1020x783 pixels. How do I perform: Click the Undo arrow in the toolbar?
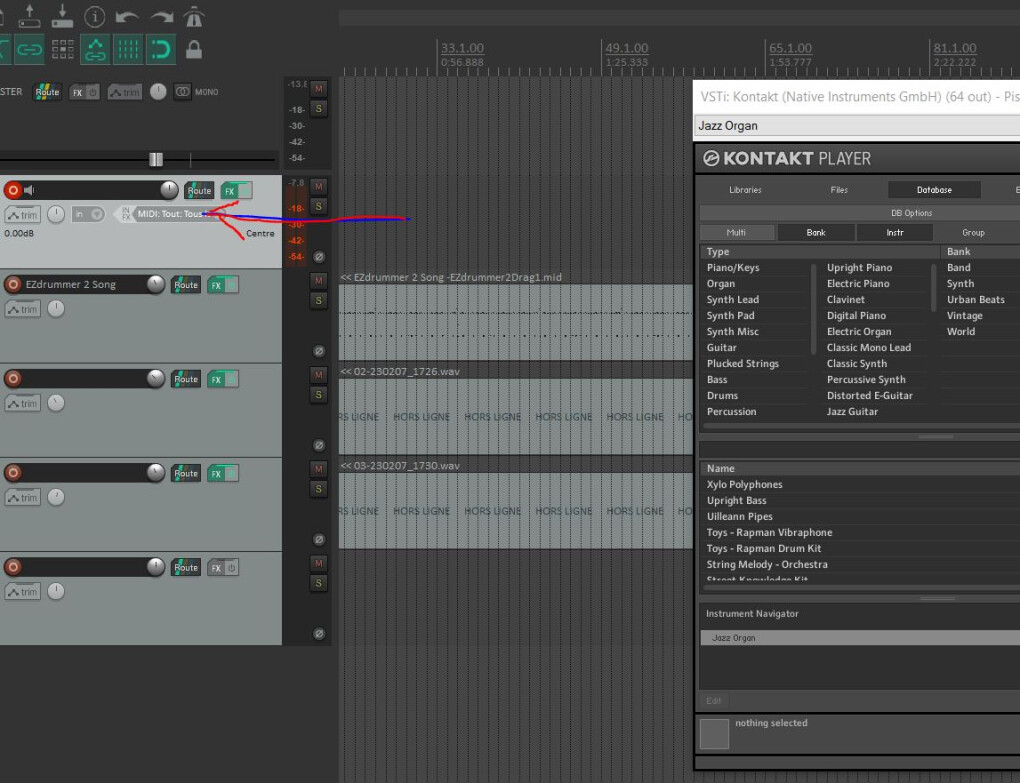[x=127, y=18]
